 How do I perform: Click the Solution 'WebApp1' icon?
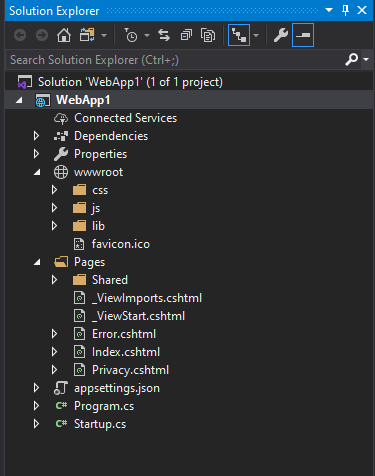[x=25, y=82]
